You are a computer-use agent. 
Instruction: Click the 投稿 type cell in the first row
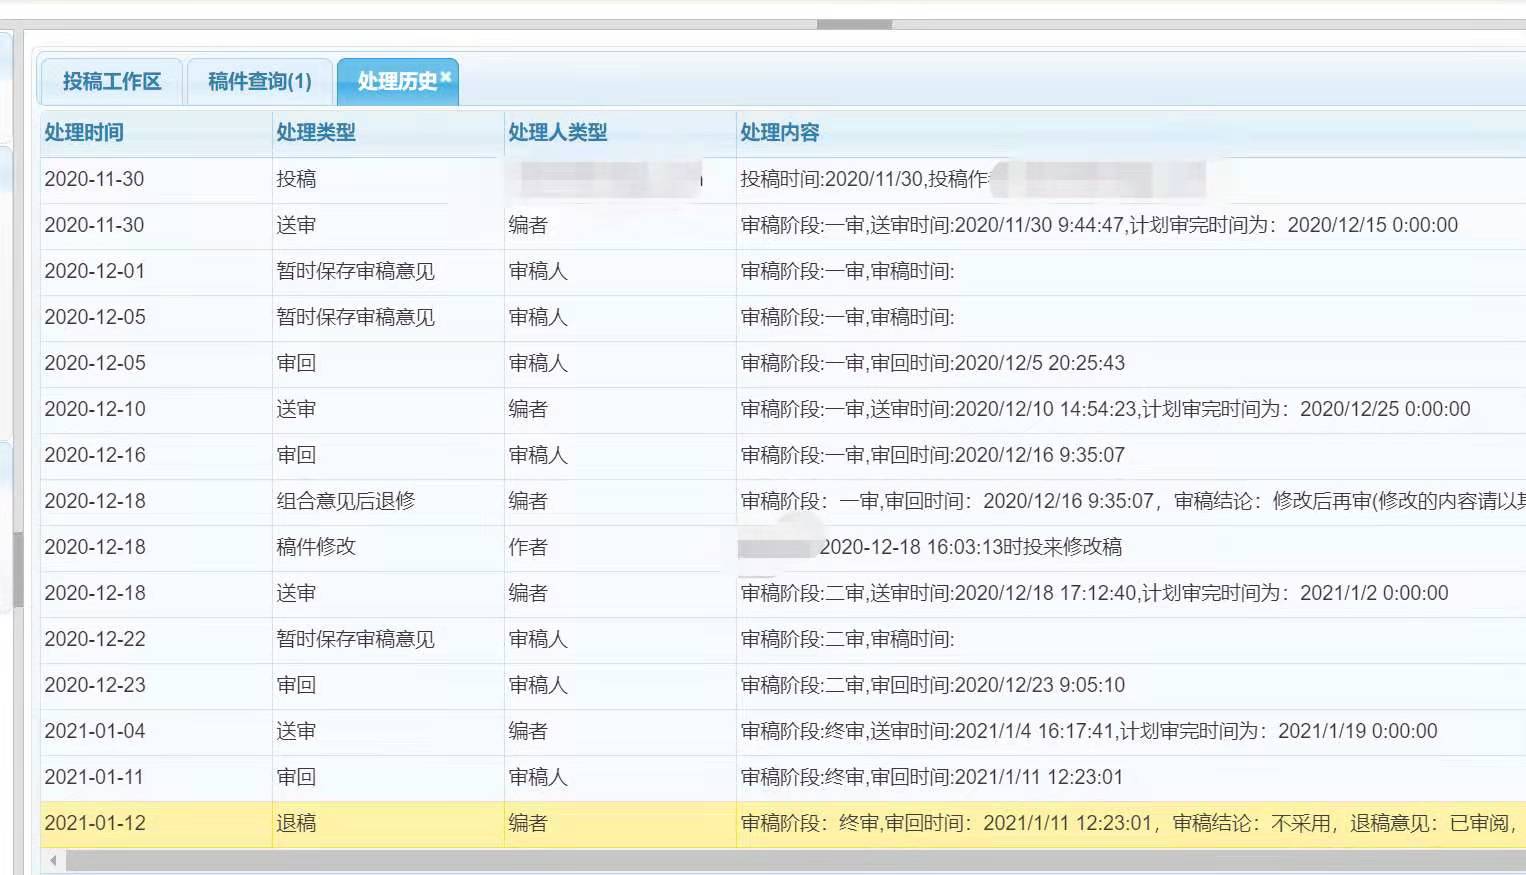pyautogui.click(x=296, y=179)
